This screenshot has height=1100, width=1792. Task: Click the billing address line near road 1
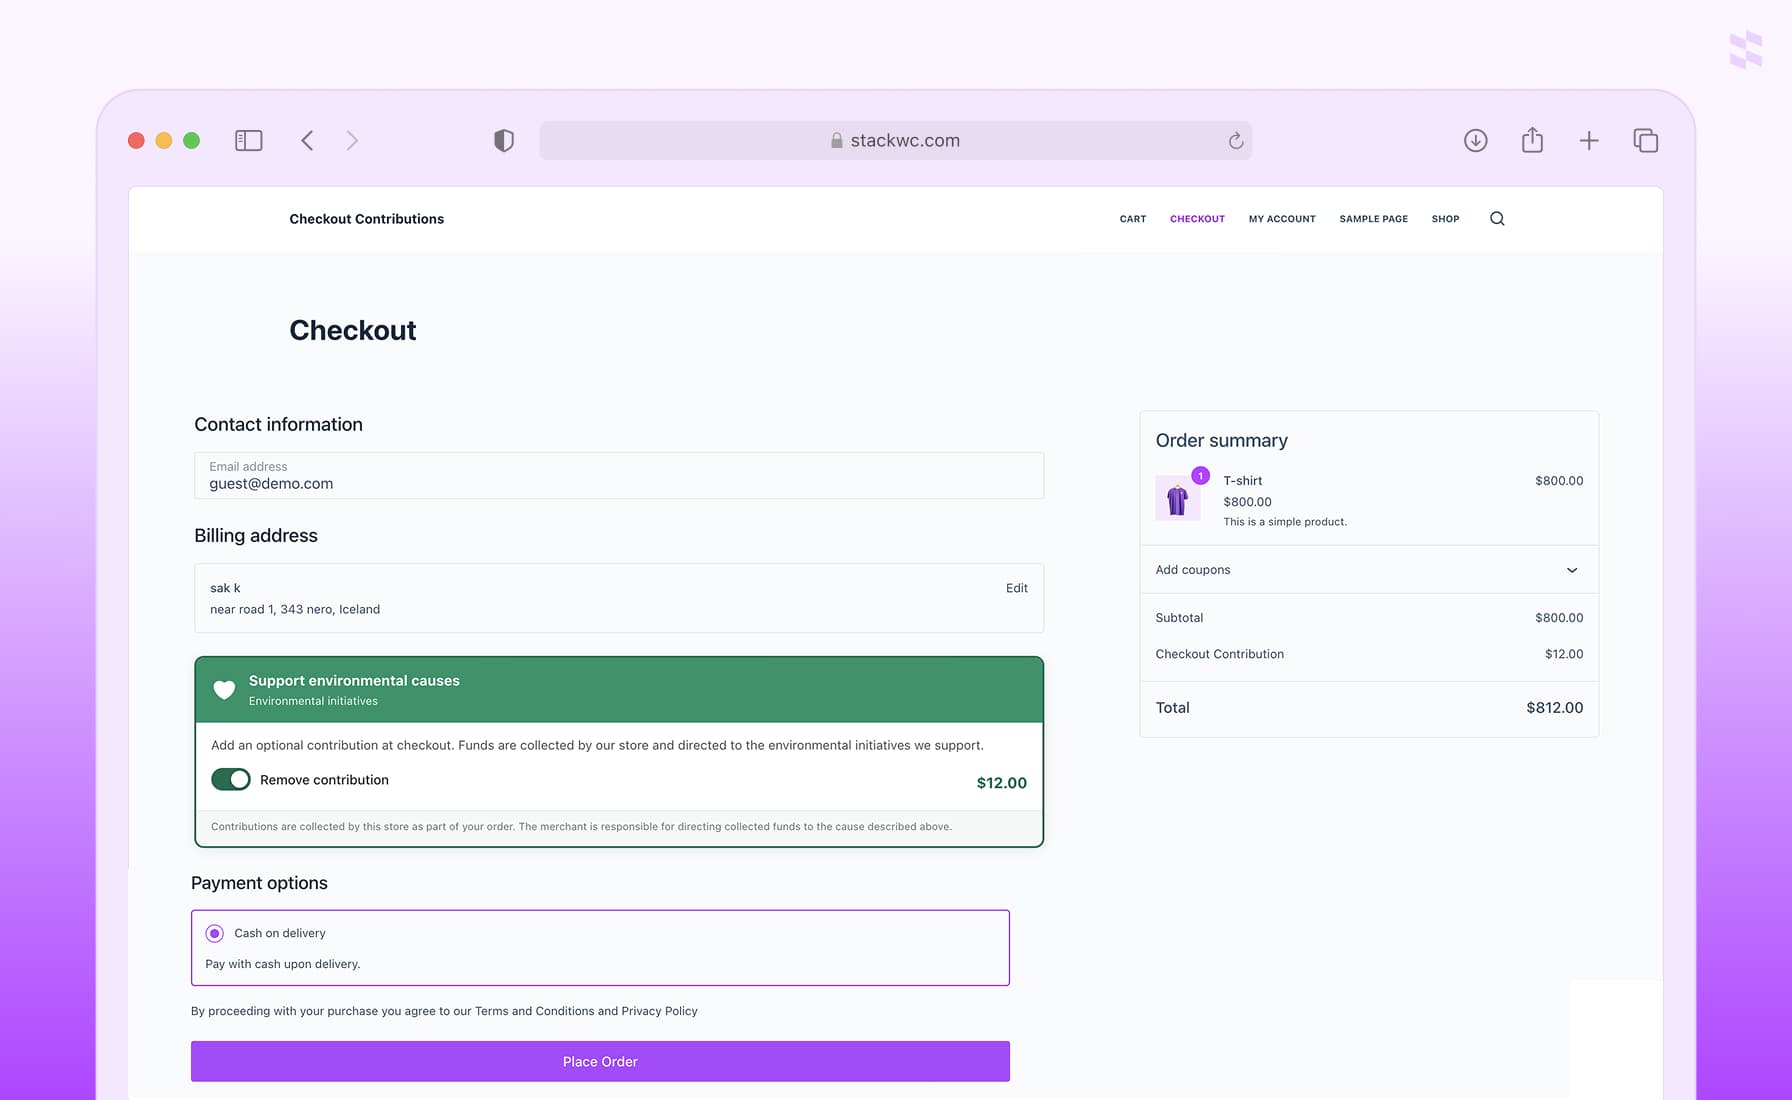pos(295,609)
